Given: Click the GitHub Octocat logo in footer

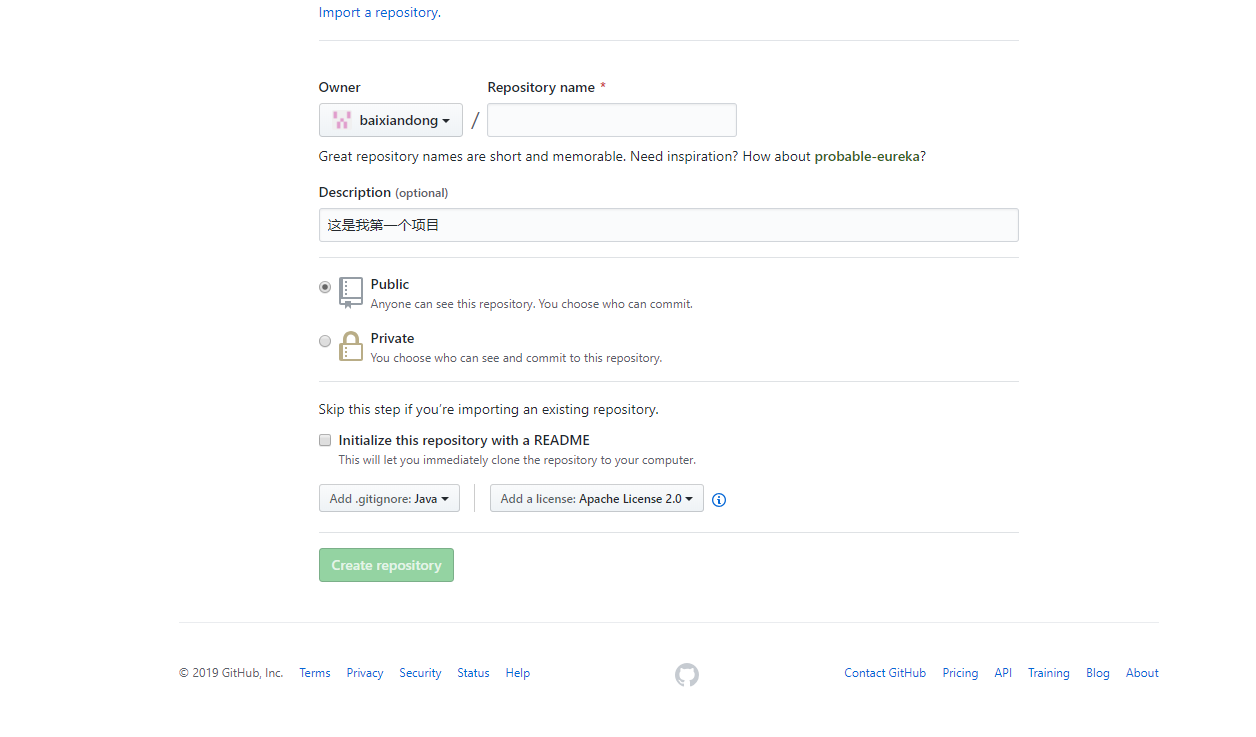Looking at the screenshot, I should [x=686, y=674].
